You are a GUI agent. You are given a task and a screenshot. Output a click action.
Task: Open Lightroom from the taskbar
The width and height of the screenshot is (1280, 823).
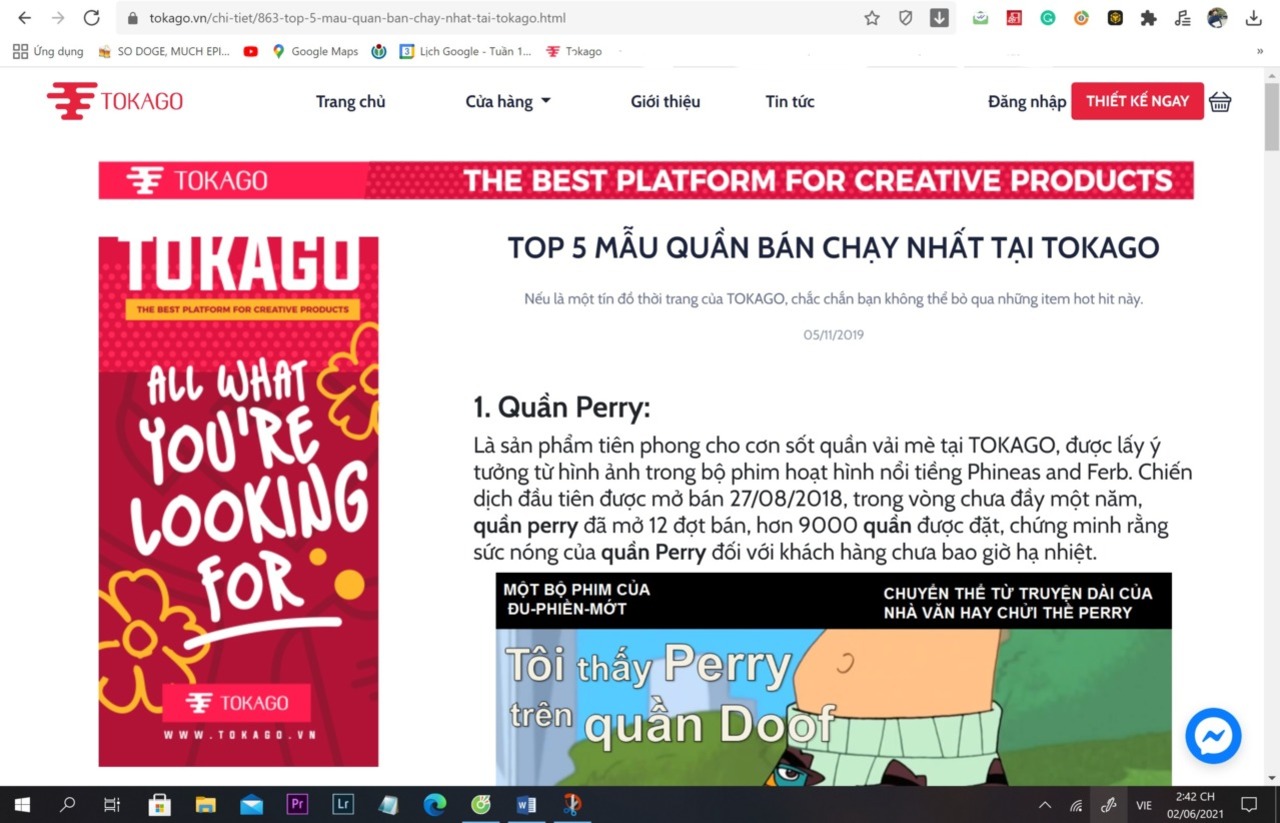[x=343, y=804]
